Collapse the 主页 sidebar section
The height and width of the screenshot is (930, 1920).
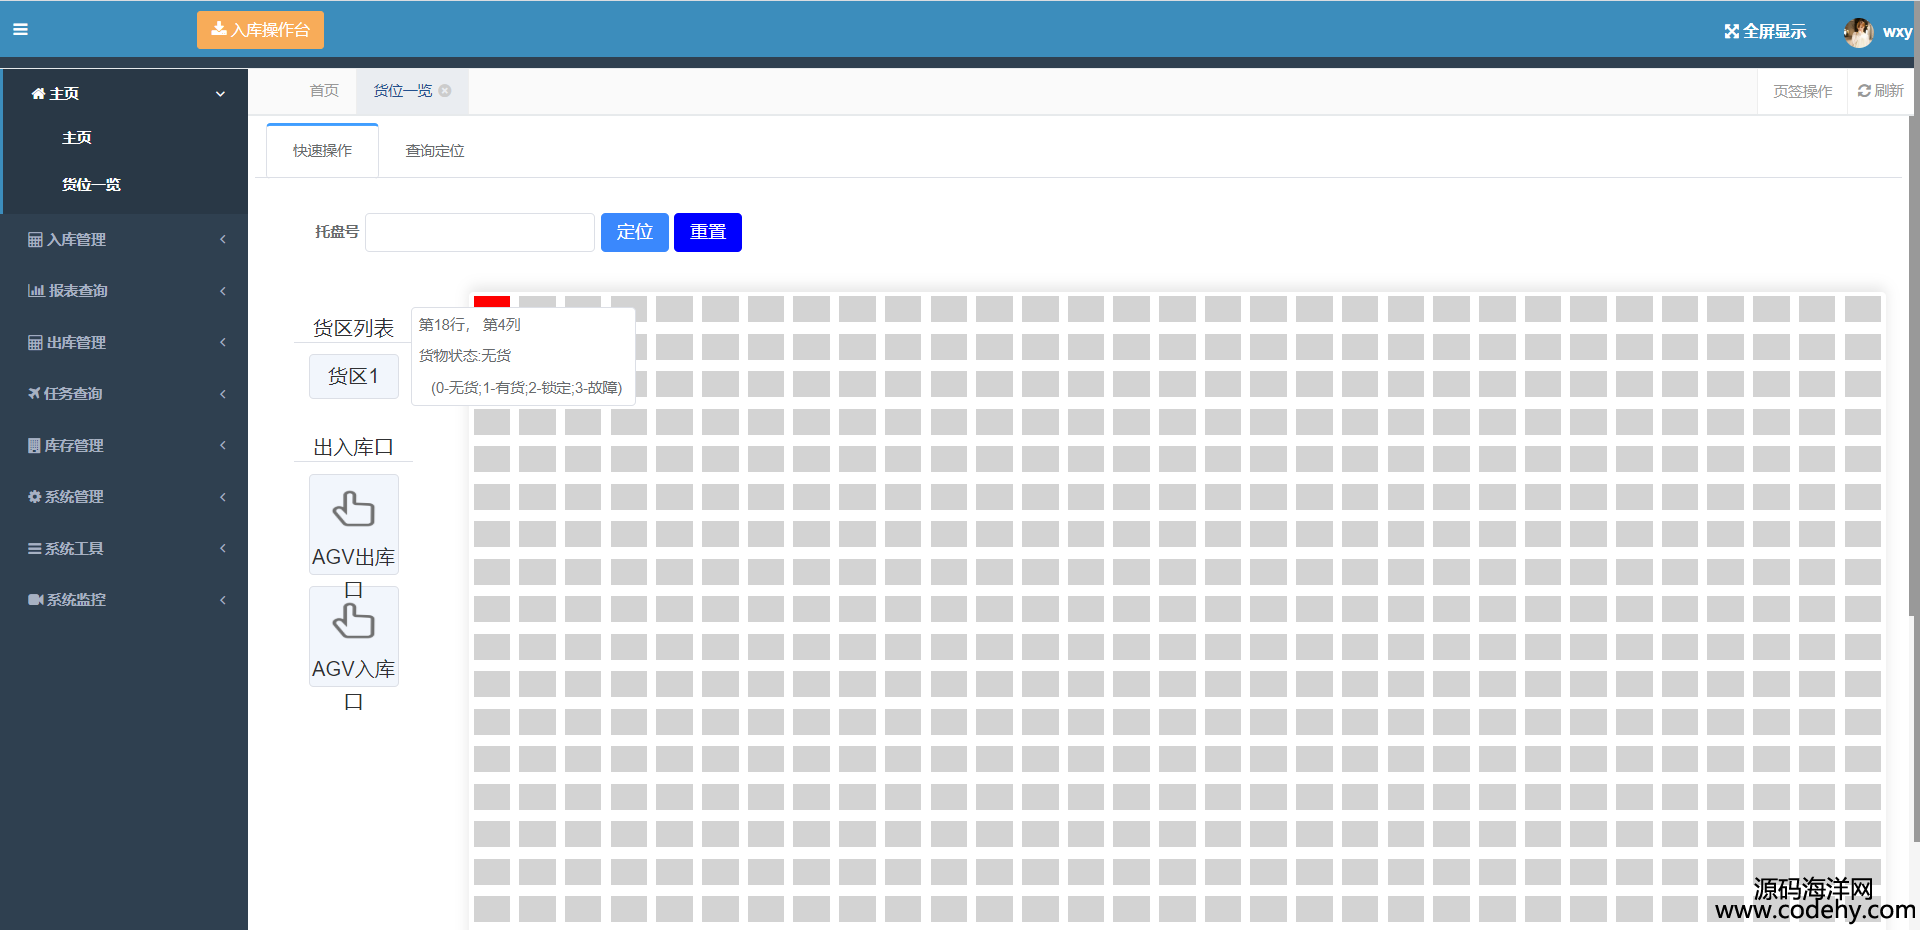tap(125, 93)
